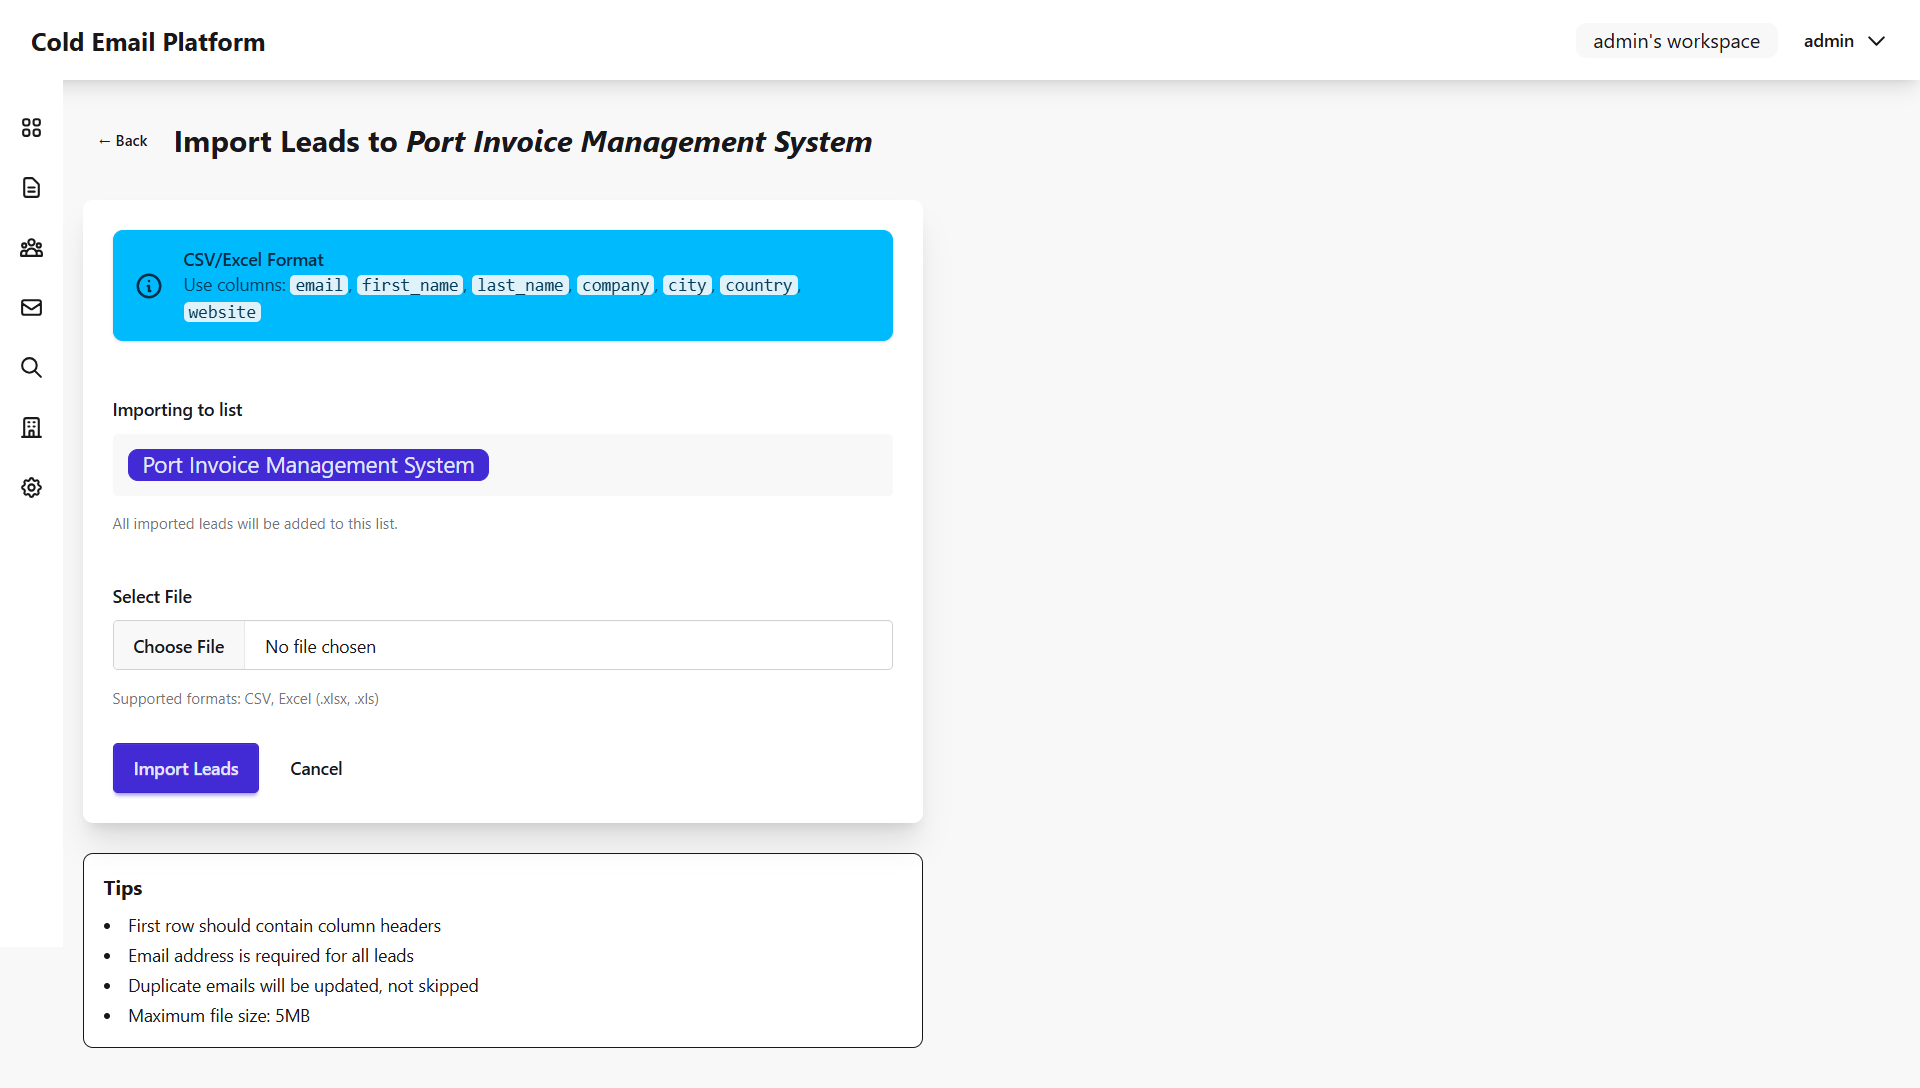Viewport: 1920px width, 1088px height.
Task: Click 'All imported leads will be added' note
Action: pyautogui.click(x=255, y=523)
